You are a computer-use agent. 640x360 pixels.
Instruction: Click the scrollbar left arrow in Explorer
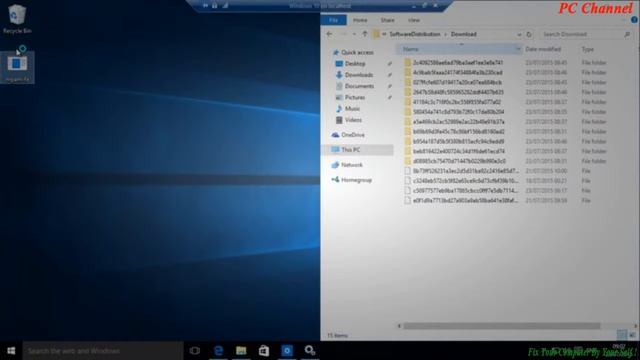click(x=399, y=326)
